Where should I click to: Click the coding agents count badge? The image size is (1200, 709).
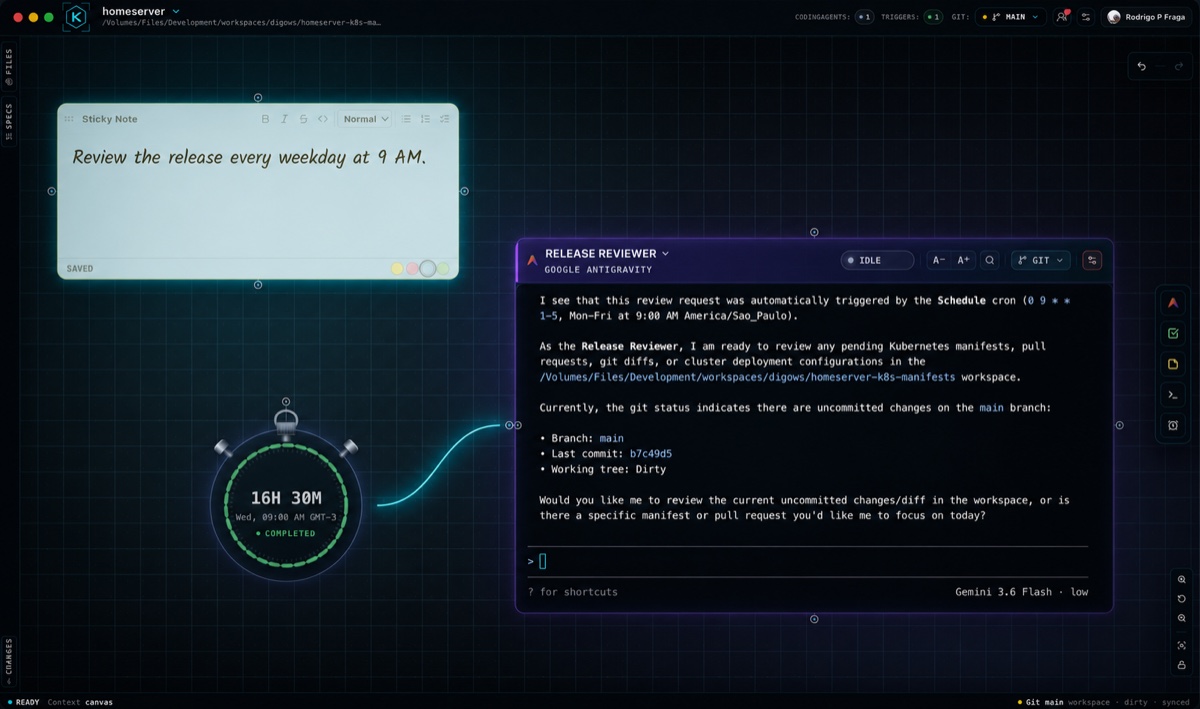click(x=863, y=17)
